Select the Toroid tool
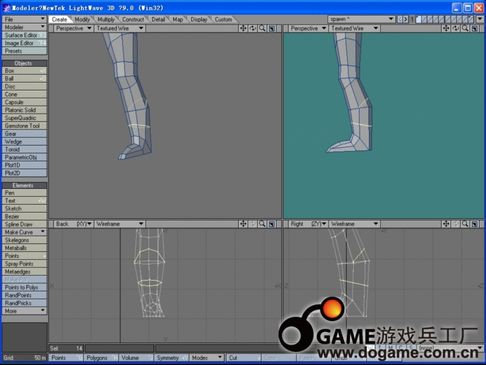The height and width of the screenshot is (365, 486). tap(24, 149)
